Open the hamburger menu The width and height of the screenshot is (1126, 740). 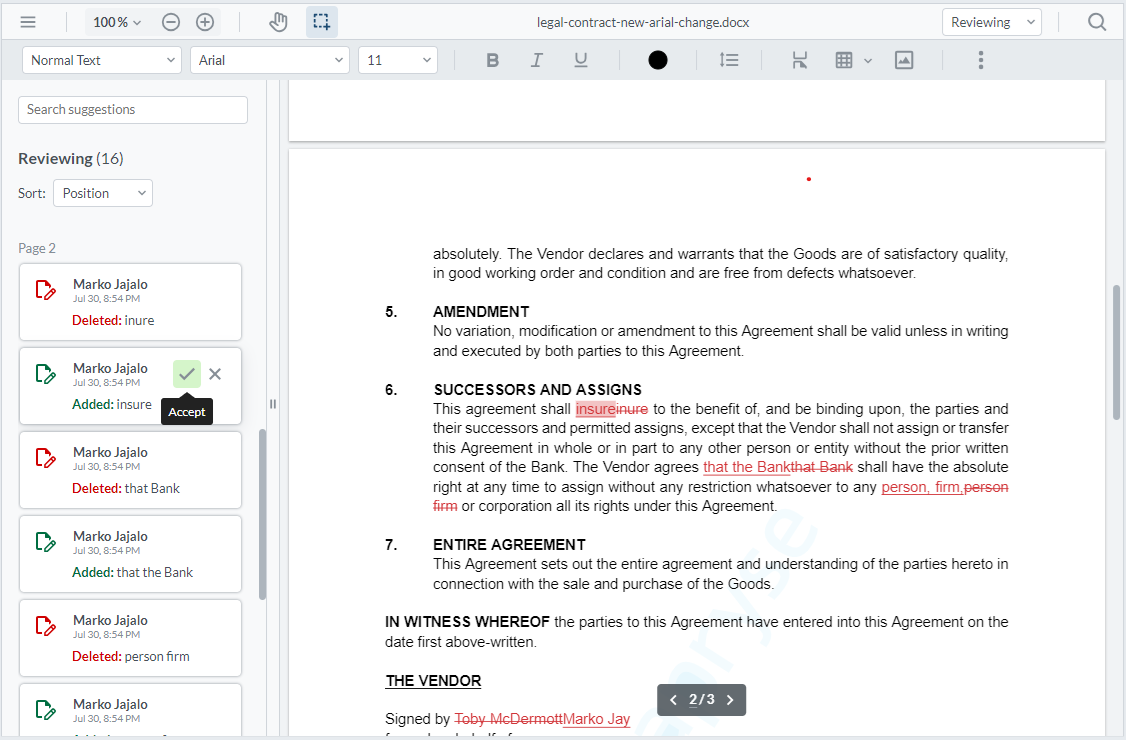tap(28, 22)
